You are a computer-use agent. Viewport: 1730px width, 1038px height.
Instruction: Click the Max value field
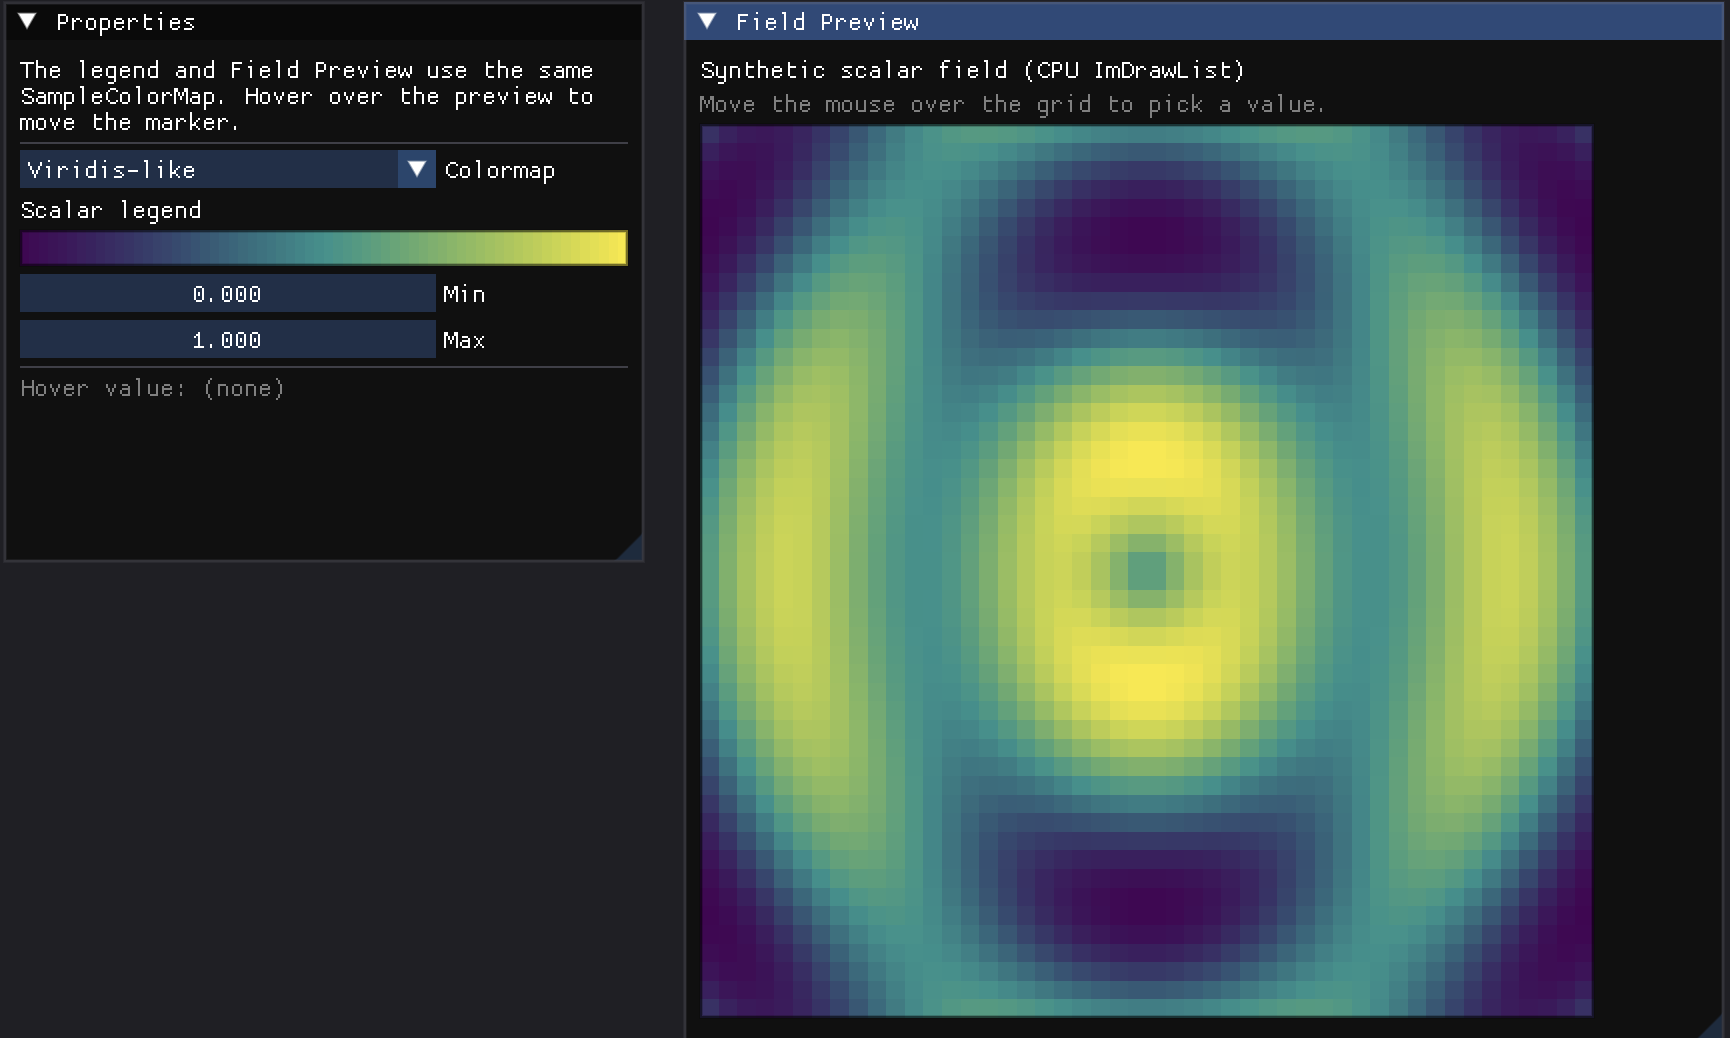pyautogui.click(x=228, y=340)
